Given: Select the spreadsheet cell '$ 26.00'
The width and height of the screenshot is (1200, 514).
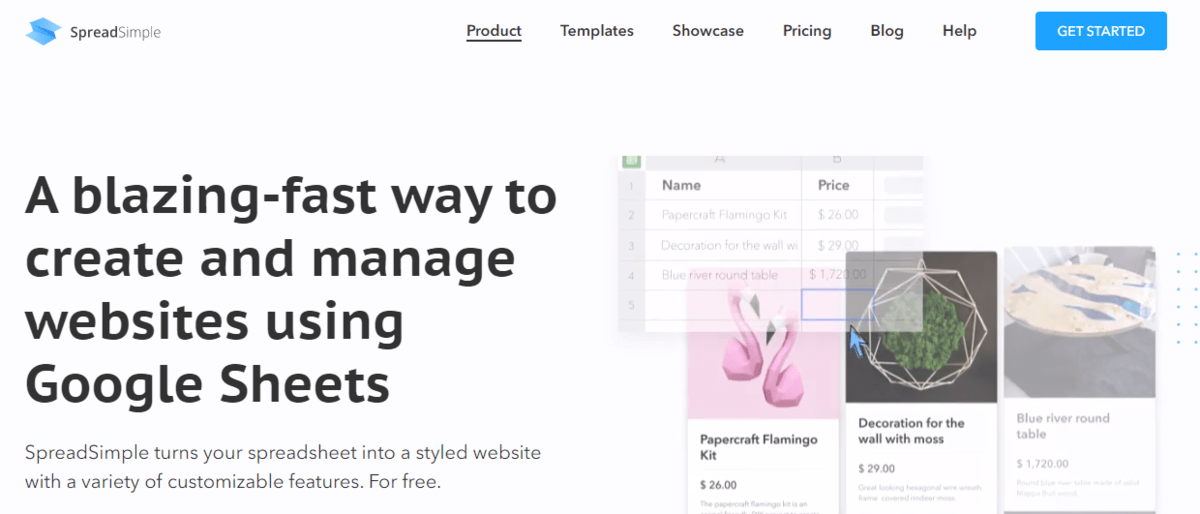Looking at the screenshot, I should (837, 215).
